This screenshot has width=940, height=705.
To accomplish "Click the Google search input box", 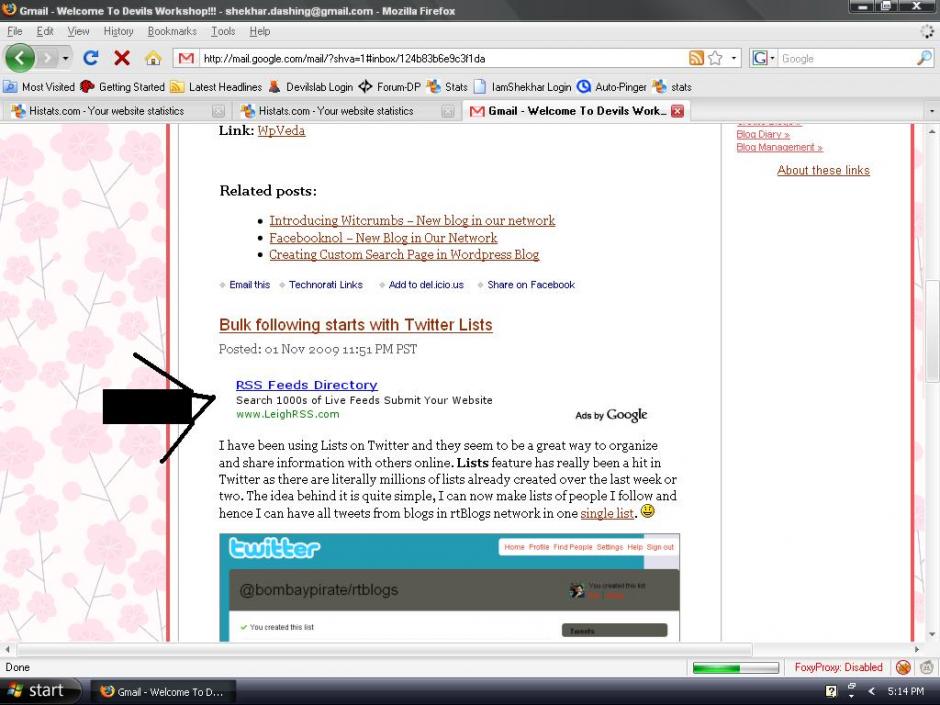I will pyautogui.click(x=846, y=58).
